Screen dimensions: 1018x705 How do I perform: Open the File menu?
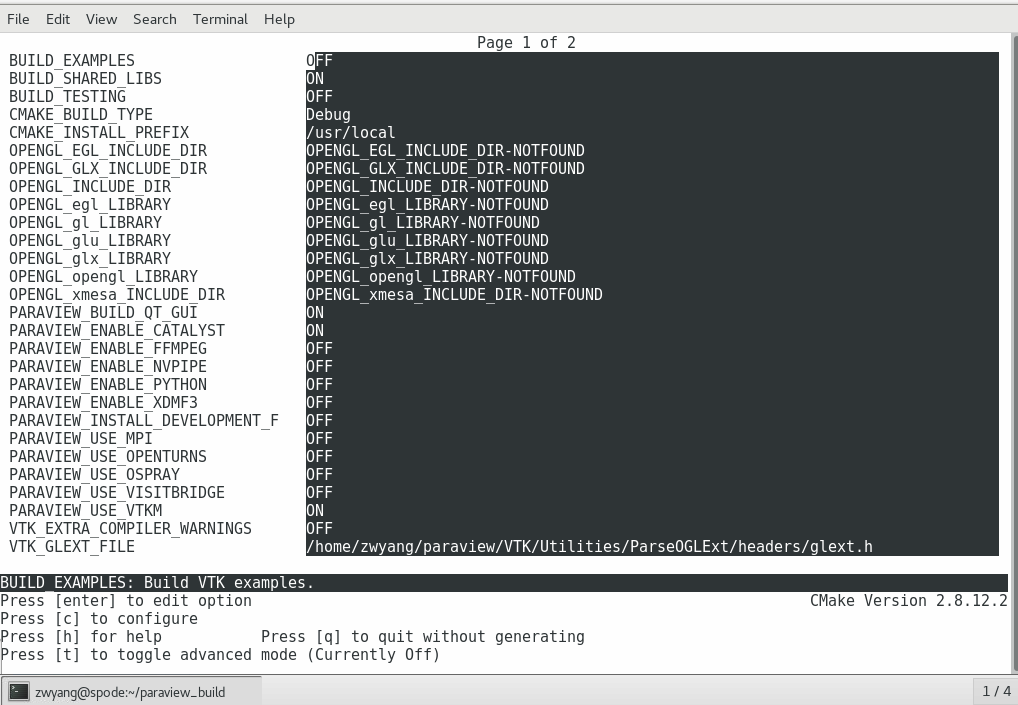(x=18, y=19)
